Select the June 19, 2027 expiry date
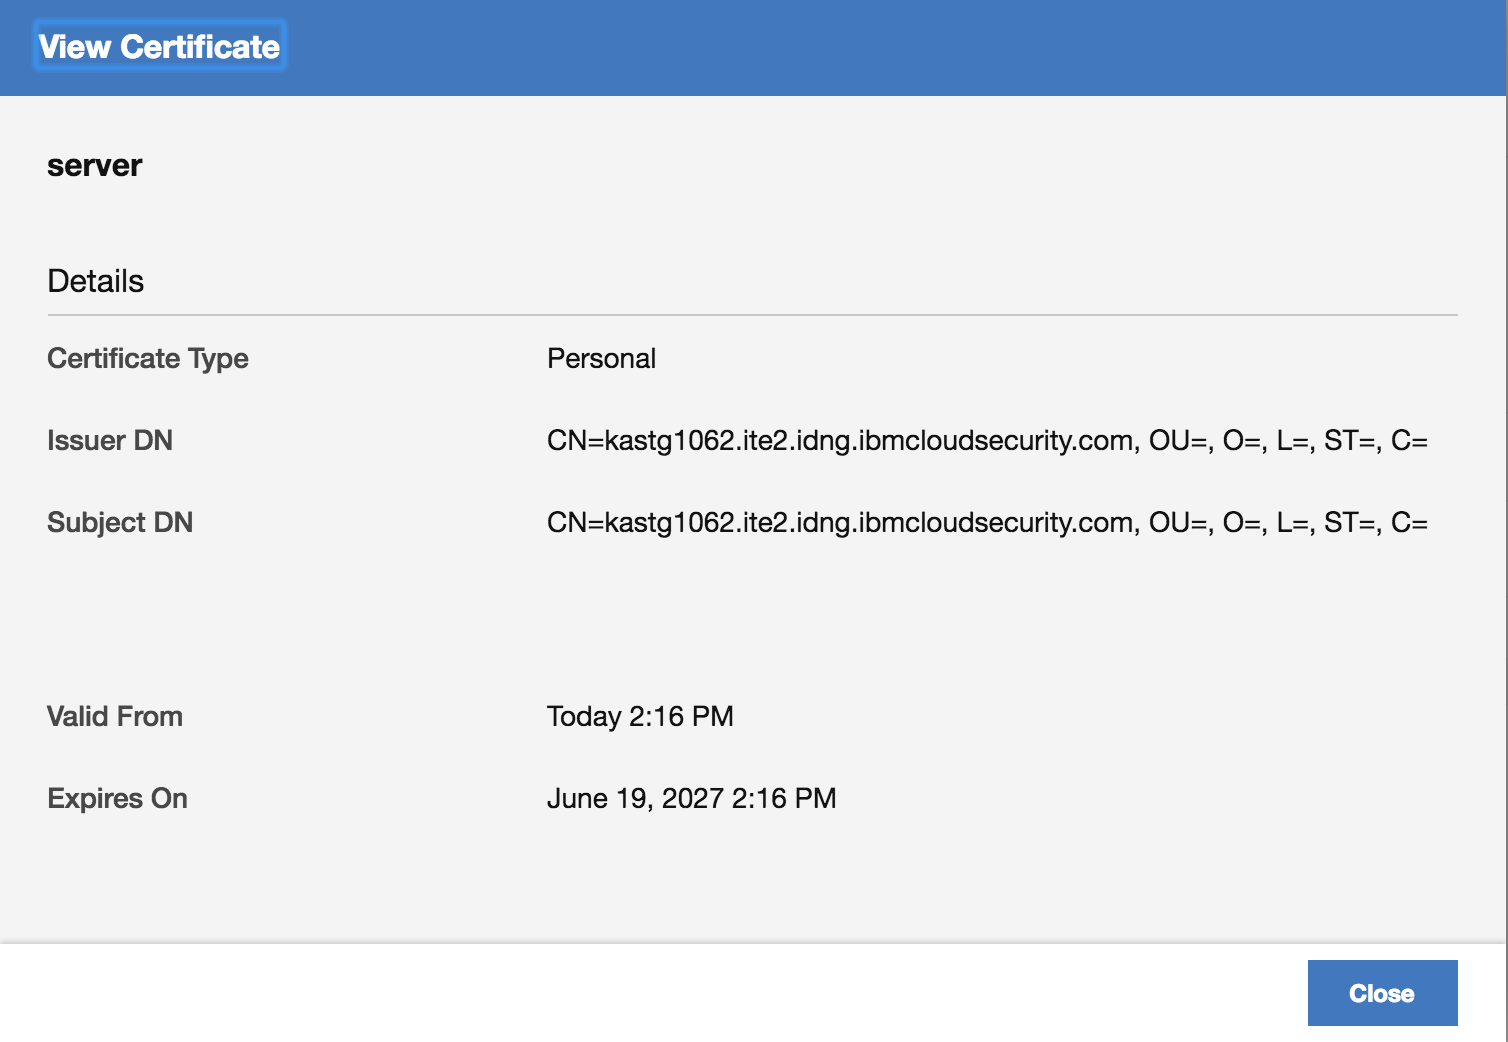This screenshot has height=1042, width=1508. (x=693, y=798)
